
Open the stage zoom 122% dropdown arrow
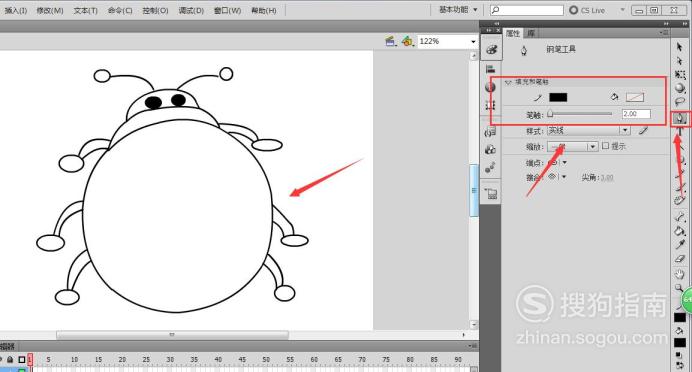point(473,41)
